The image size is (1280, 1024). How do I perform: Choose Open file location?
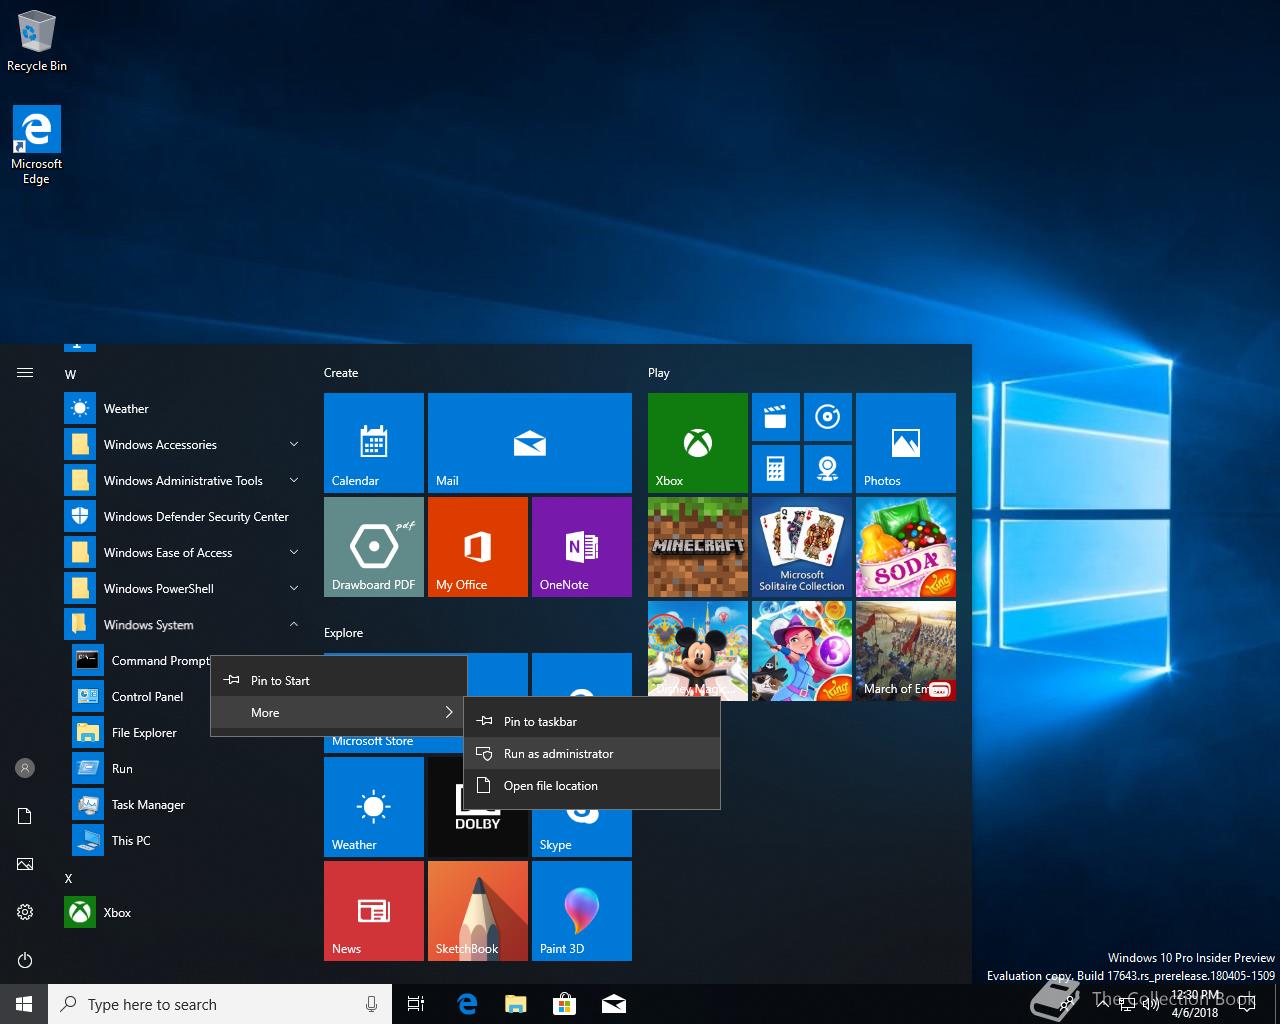592,786
